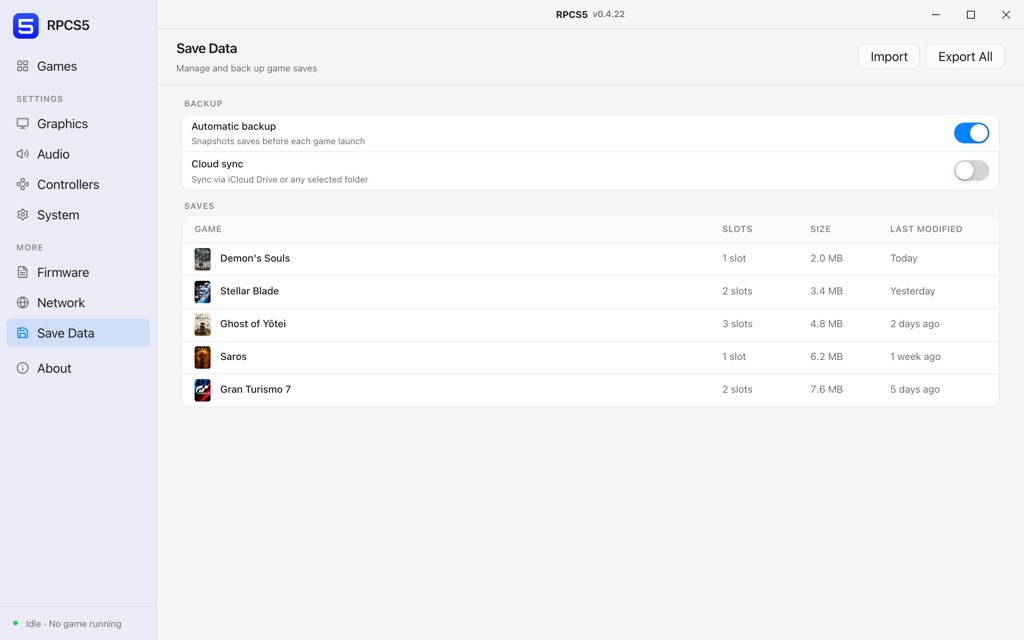The height and width of the screenshot is (640, 1024).
Task: Click the Games grid icon
Action: [23, 66]
